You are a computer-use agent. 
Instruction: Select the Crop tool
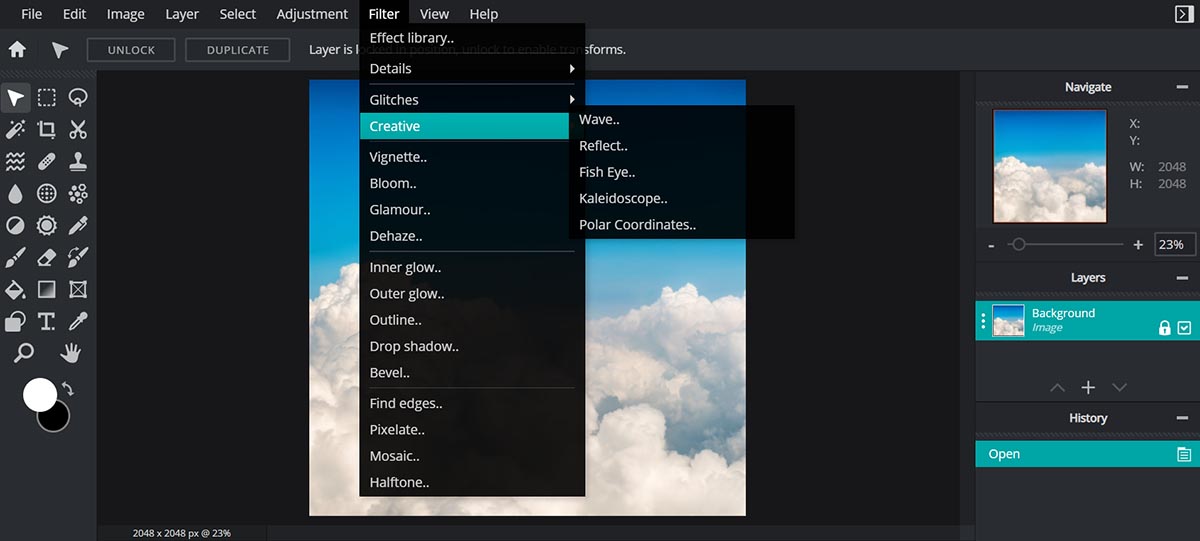tap(47, 129)
